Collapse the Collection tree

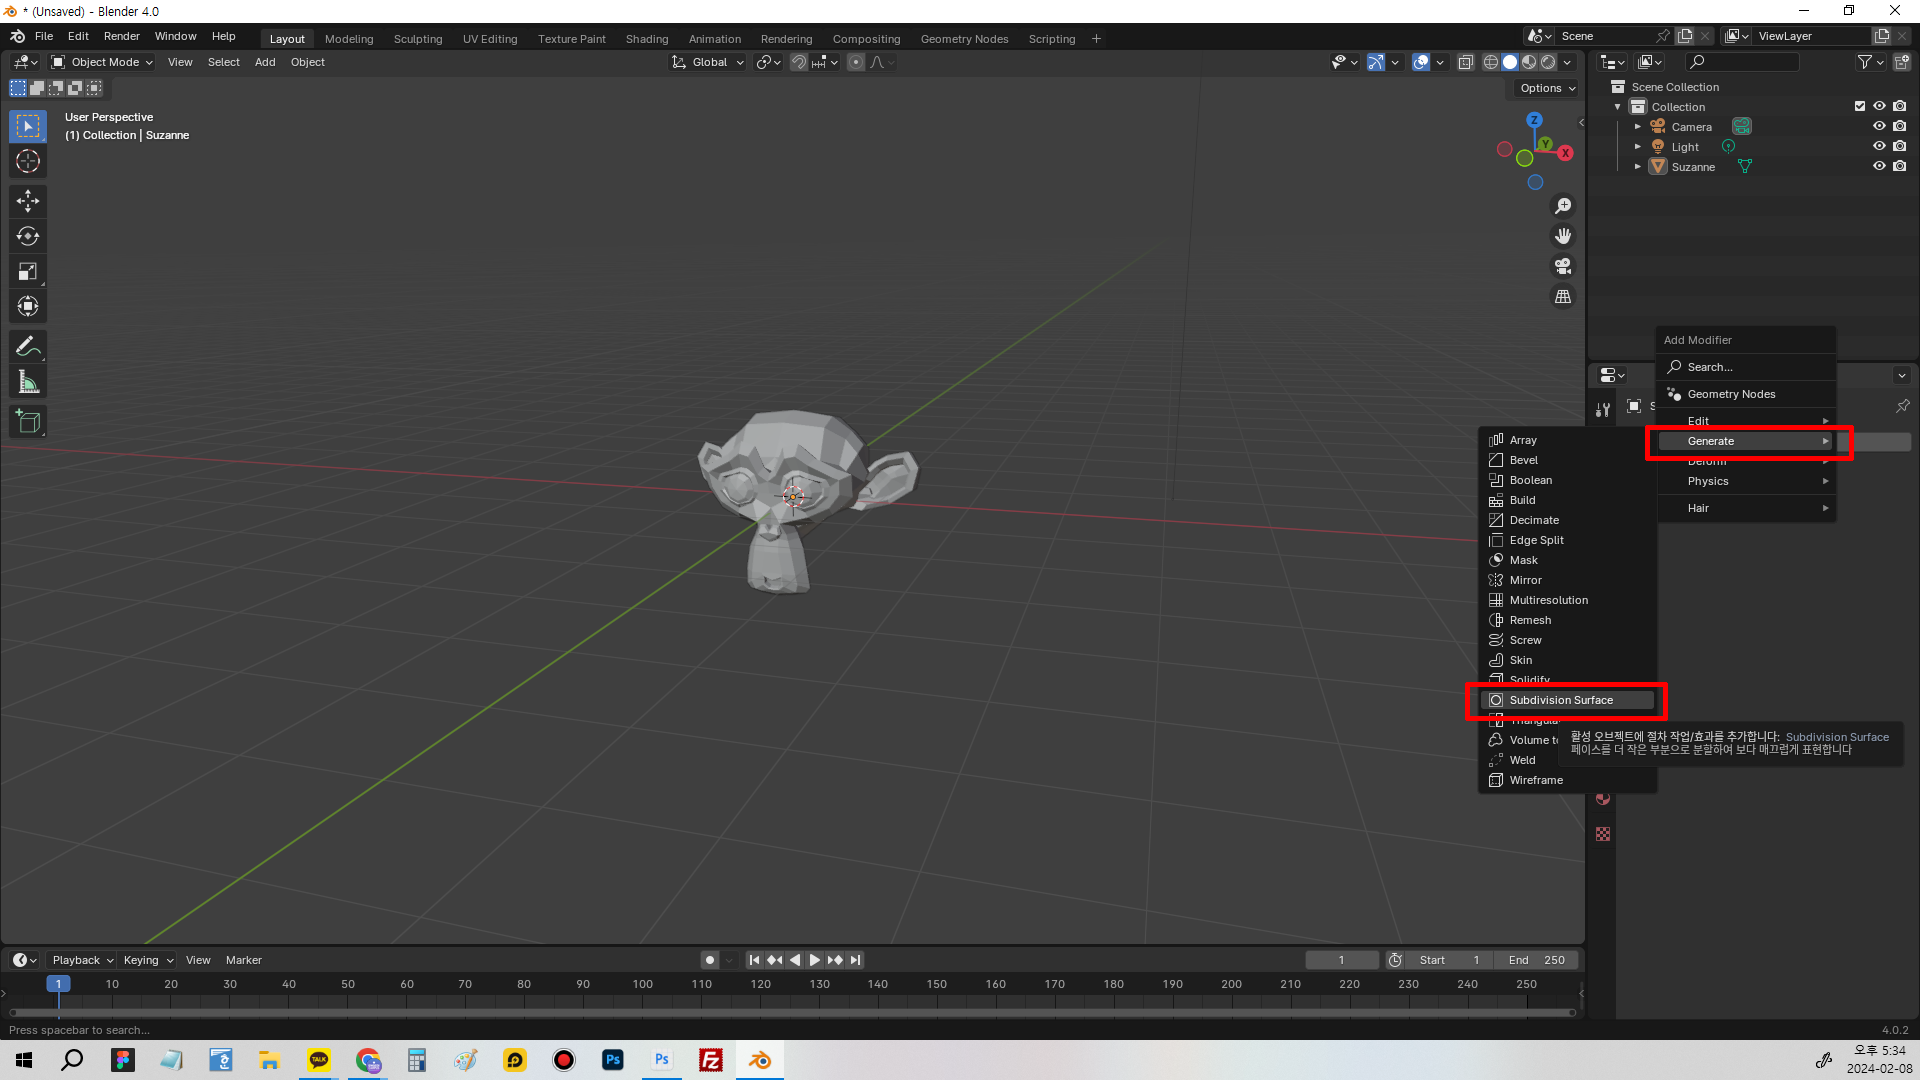(1618, 107)
